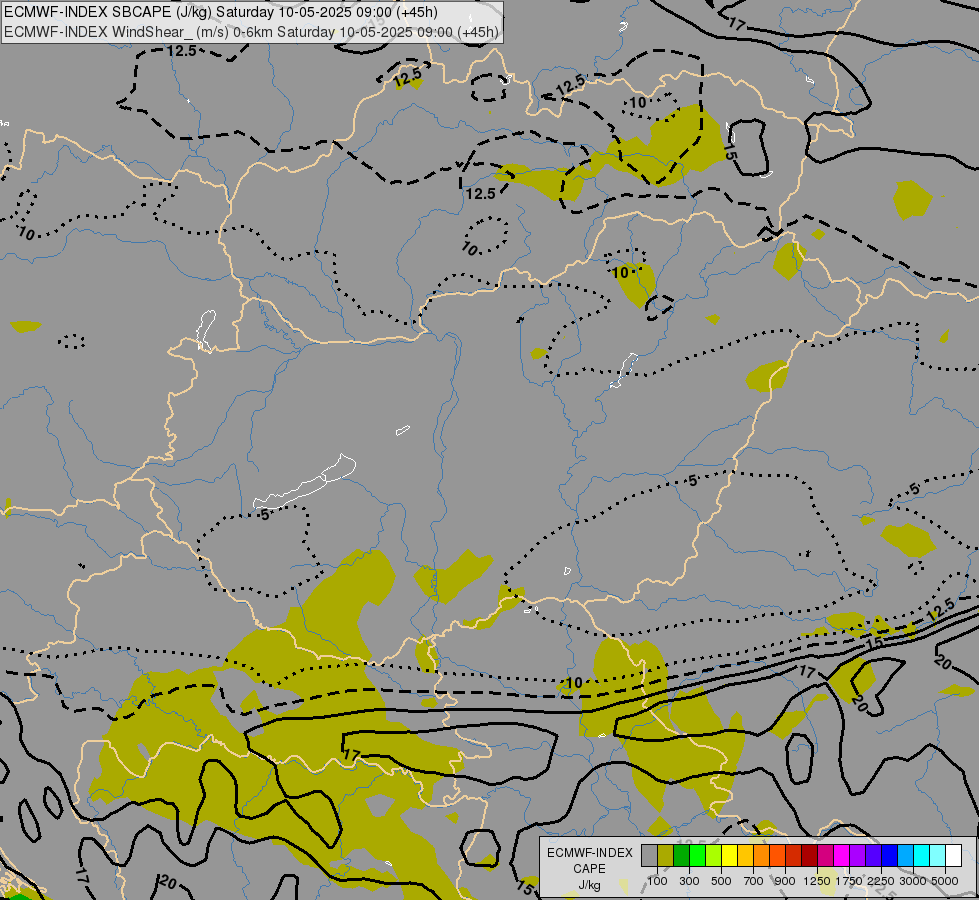Image resolution: width=979 pixels, height=900 pixels.
Task: Click the 5000 label in the legend
Action: [x=945, y=881]
